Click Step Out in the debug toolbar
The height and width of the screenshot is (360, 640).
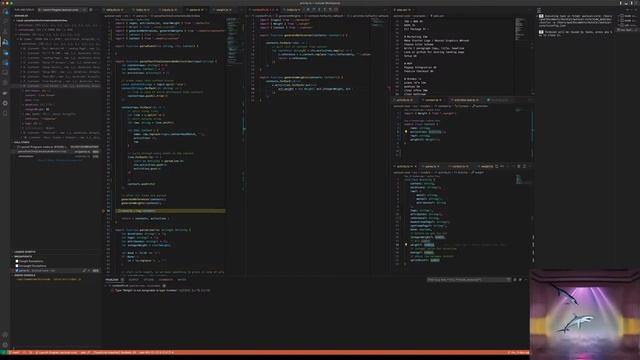pyautogui.click(x=324, y=9)
